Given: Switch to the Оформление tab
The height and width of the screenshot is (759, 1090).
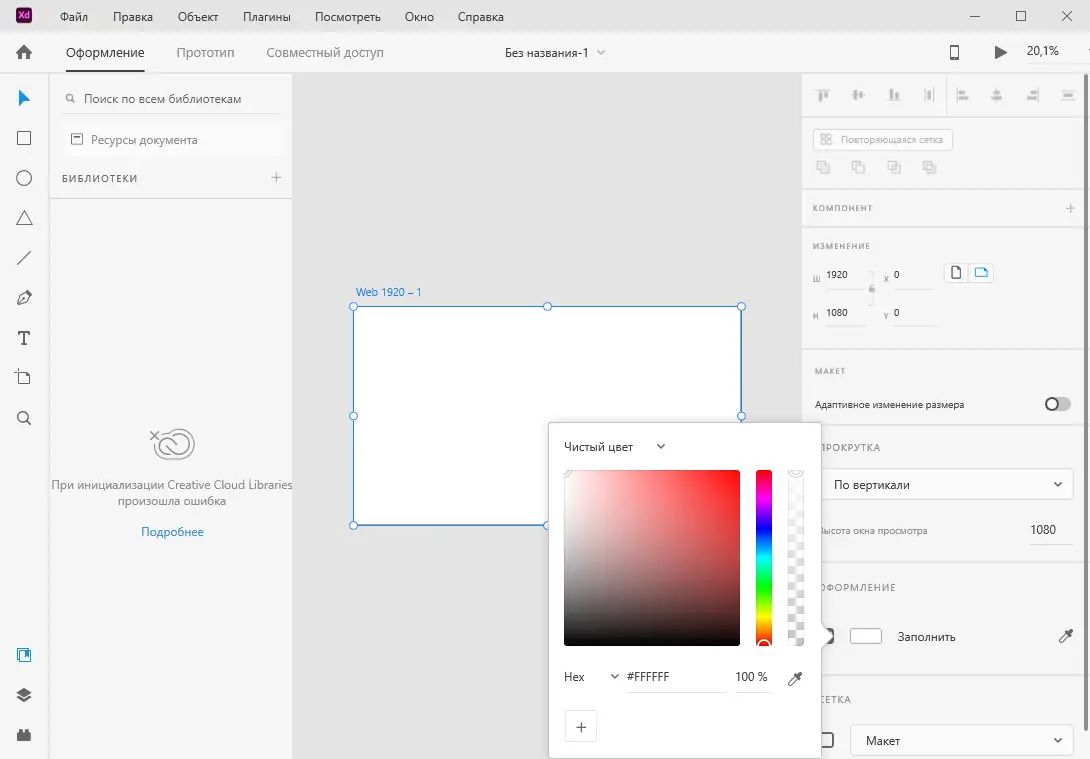Looking at the screenshot, I should (105, 52).
